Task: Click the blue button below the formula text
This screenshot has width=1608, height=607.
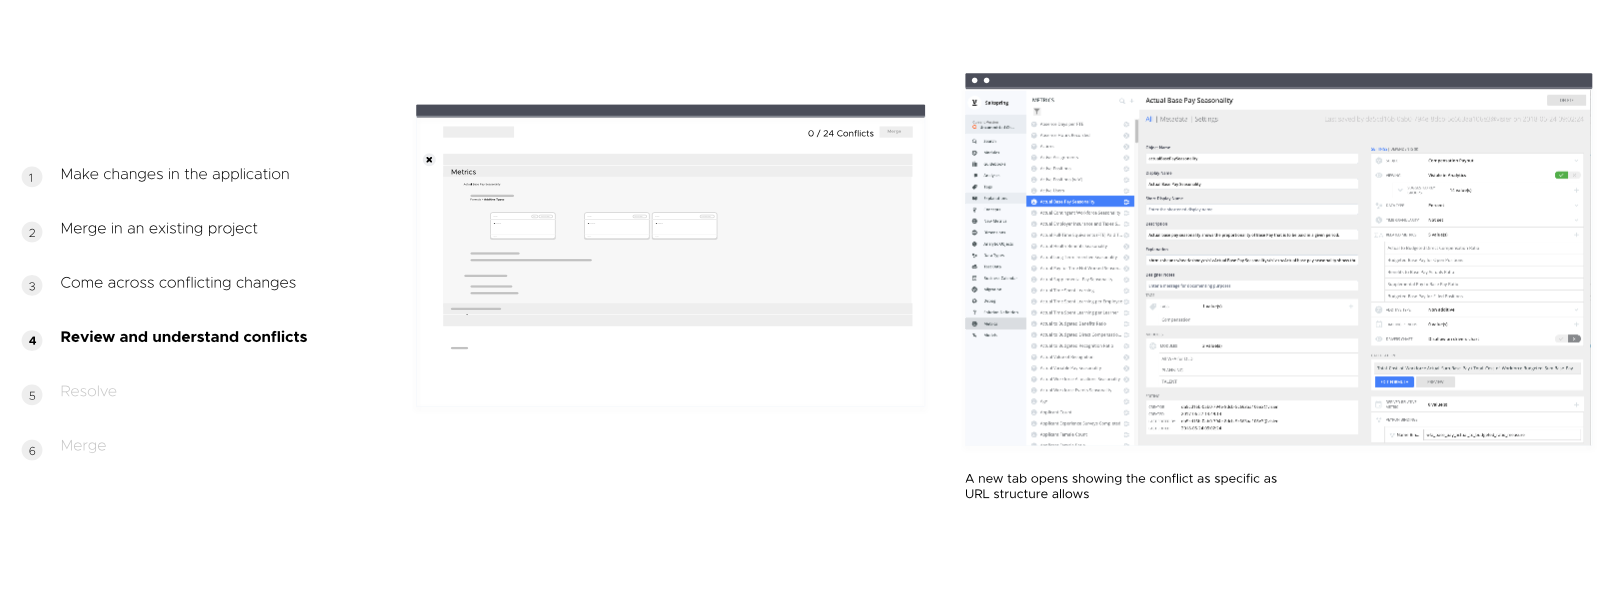Action: click(1393, 382)
